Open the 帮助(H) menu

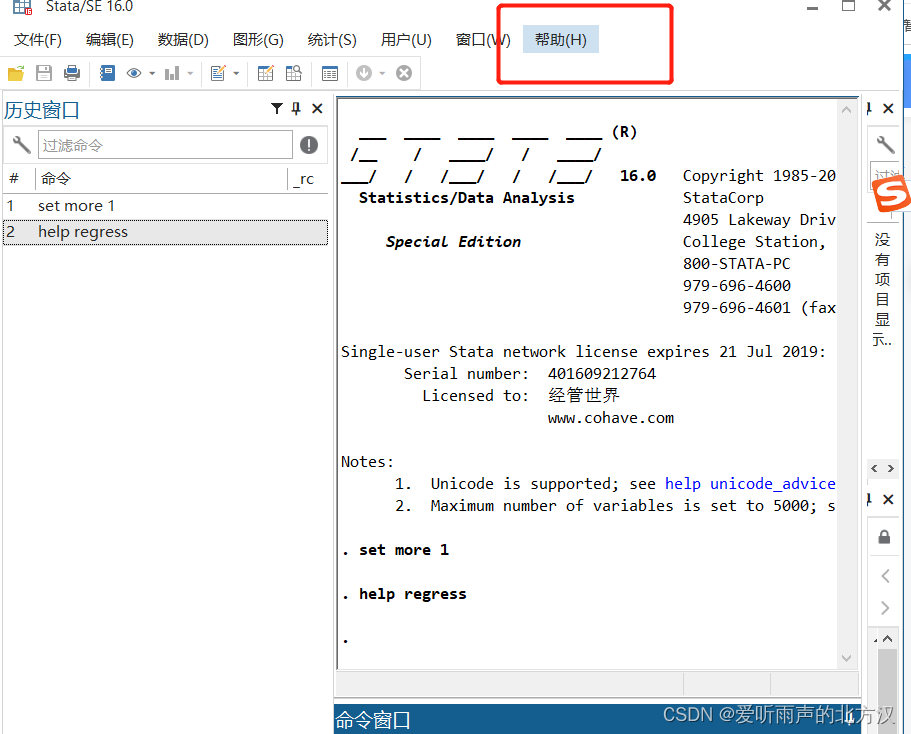(x=560, y=40)
